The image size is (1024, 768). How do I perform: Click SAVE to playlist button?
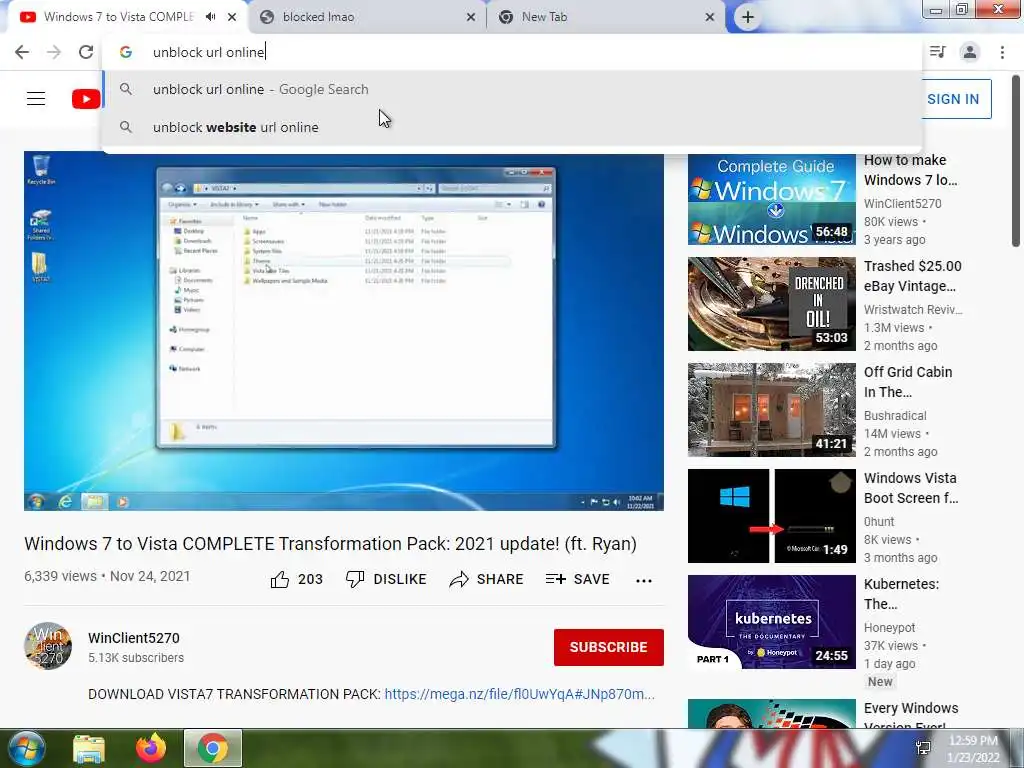tap(577, 579)
